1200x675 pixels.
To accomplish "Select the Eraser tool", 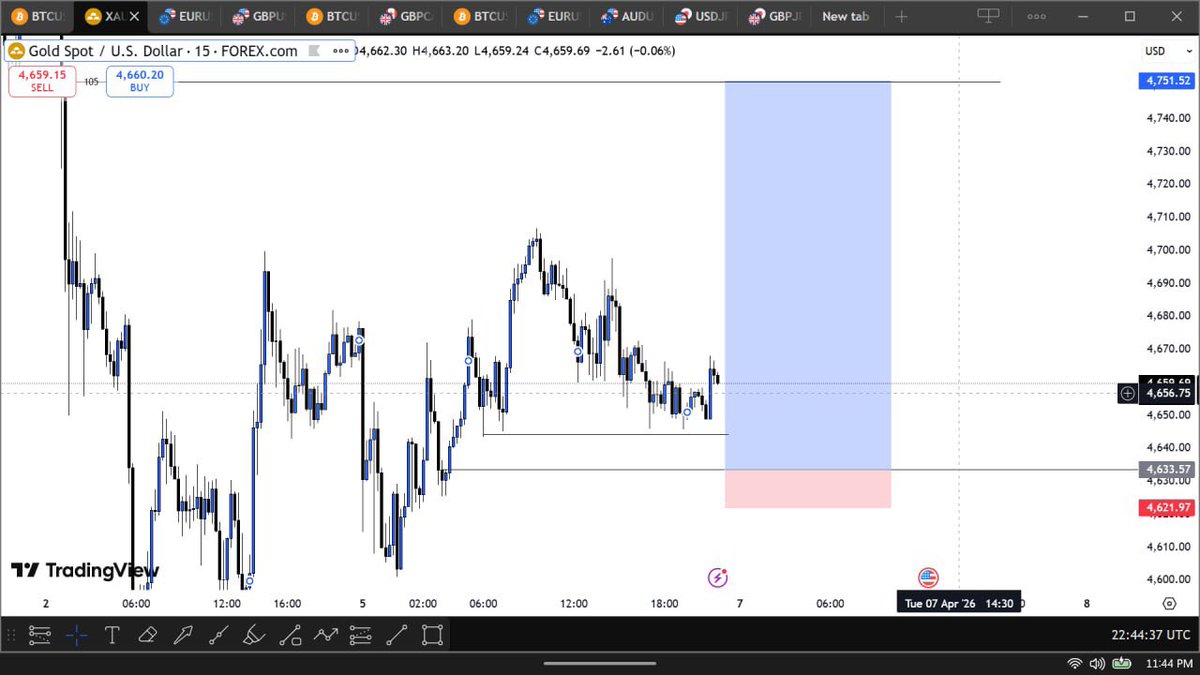I will (147, 634).
